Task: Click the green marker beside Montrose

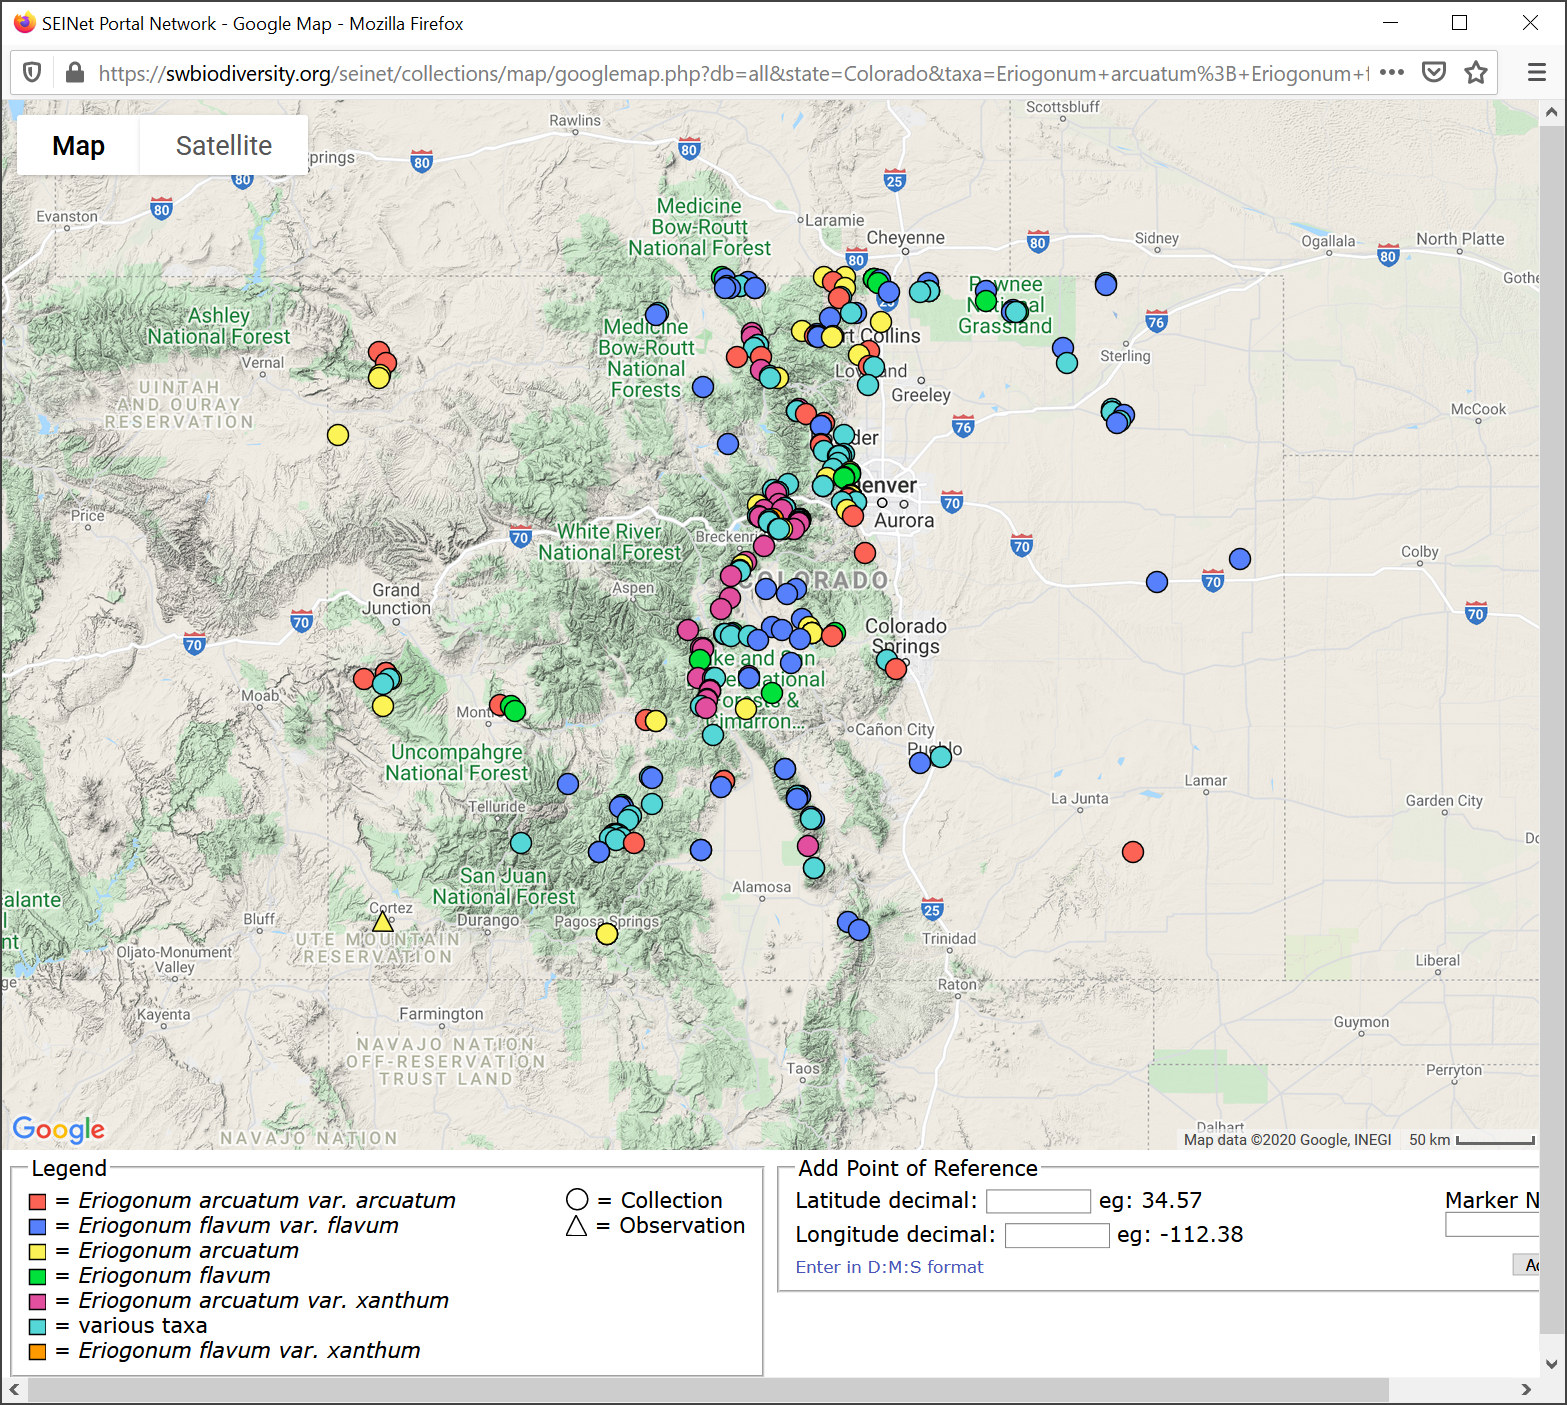Action: pyautogui.click(x=515, y=710)
